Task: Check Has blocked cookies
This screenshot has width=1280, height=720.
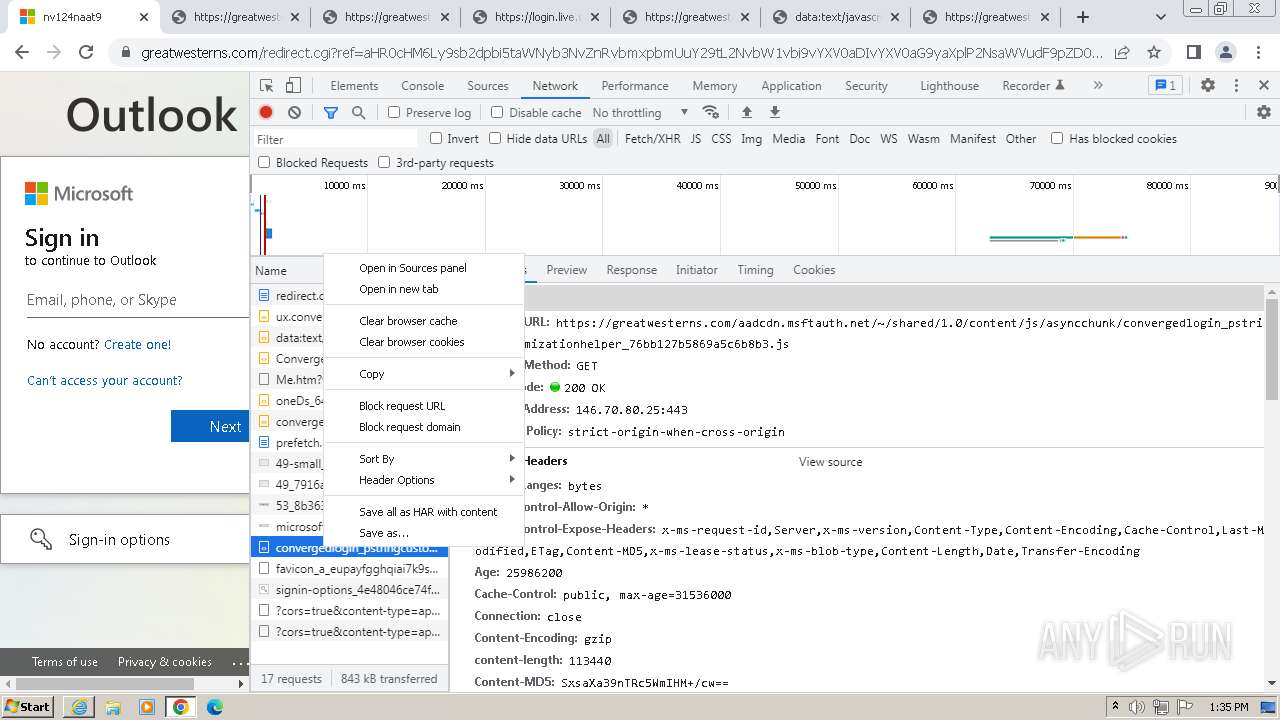Action: pos(1057,139)
